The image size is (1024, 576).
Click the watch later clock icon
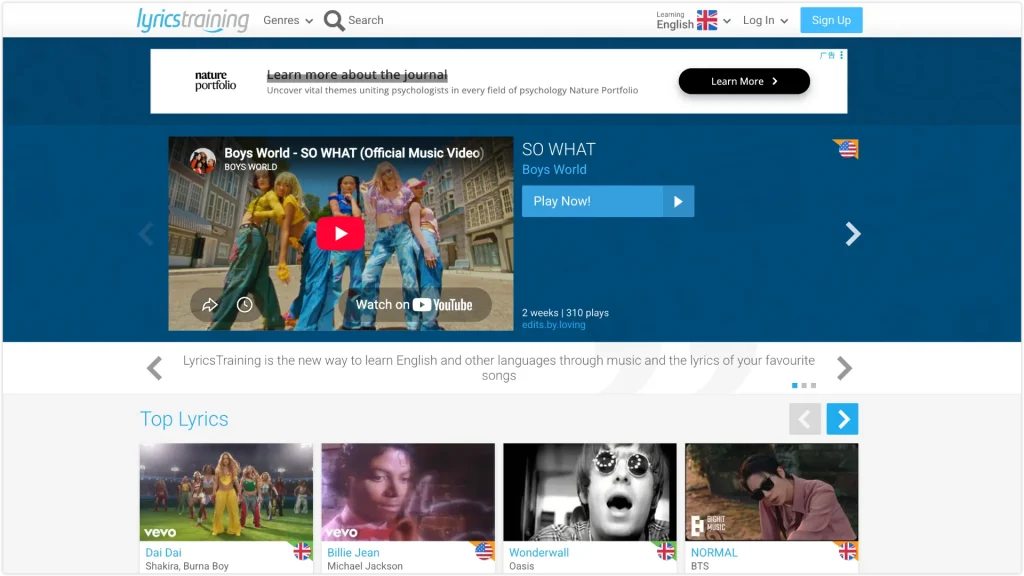point(245,305)
